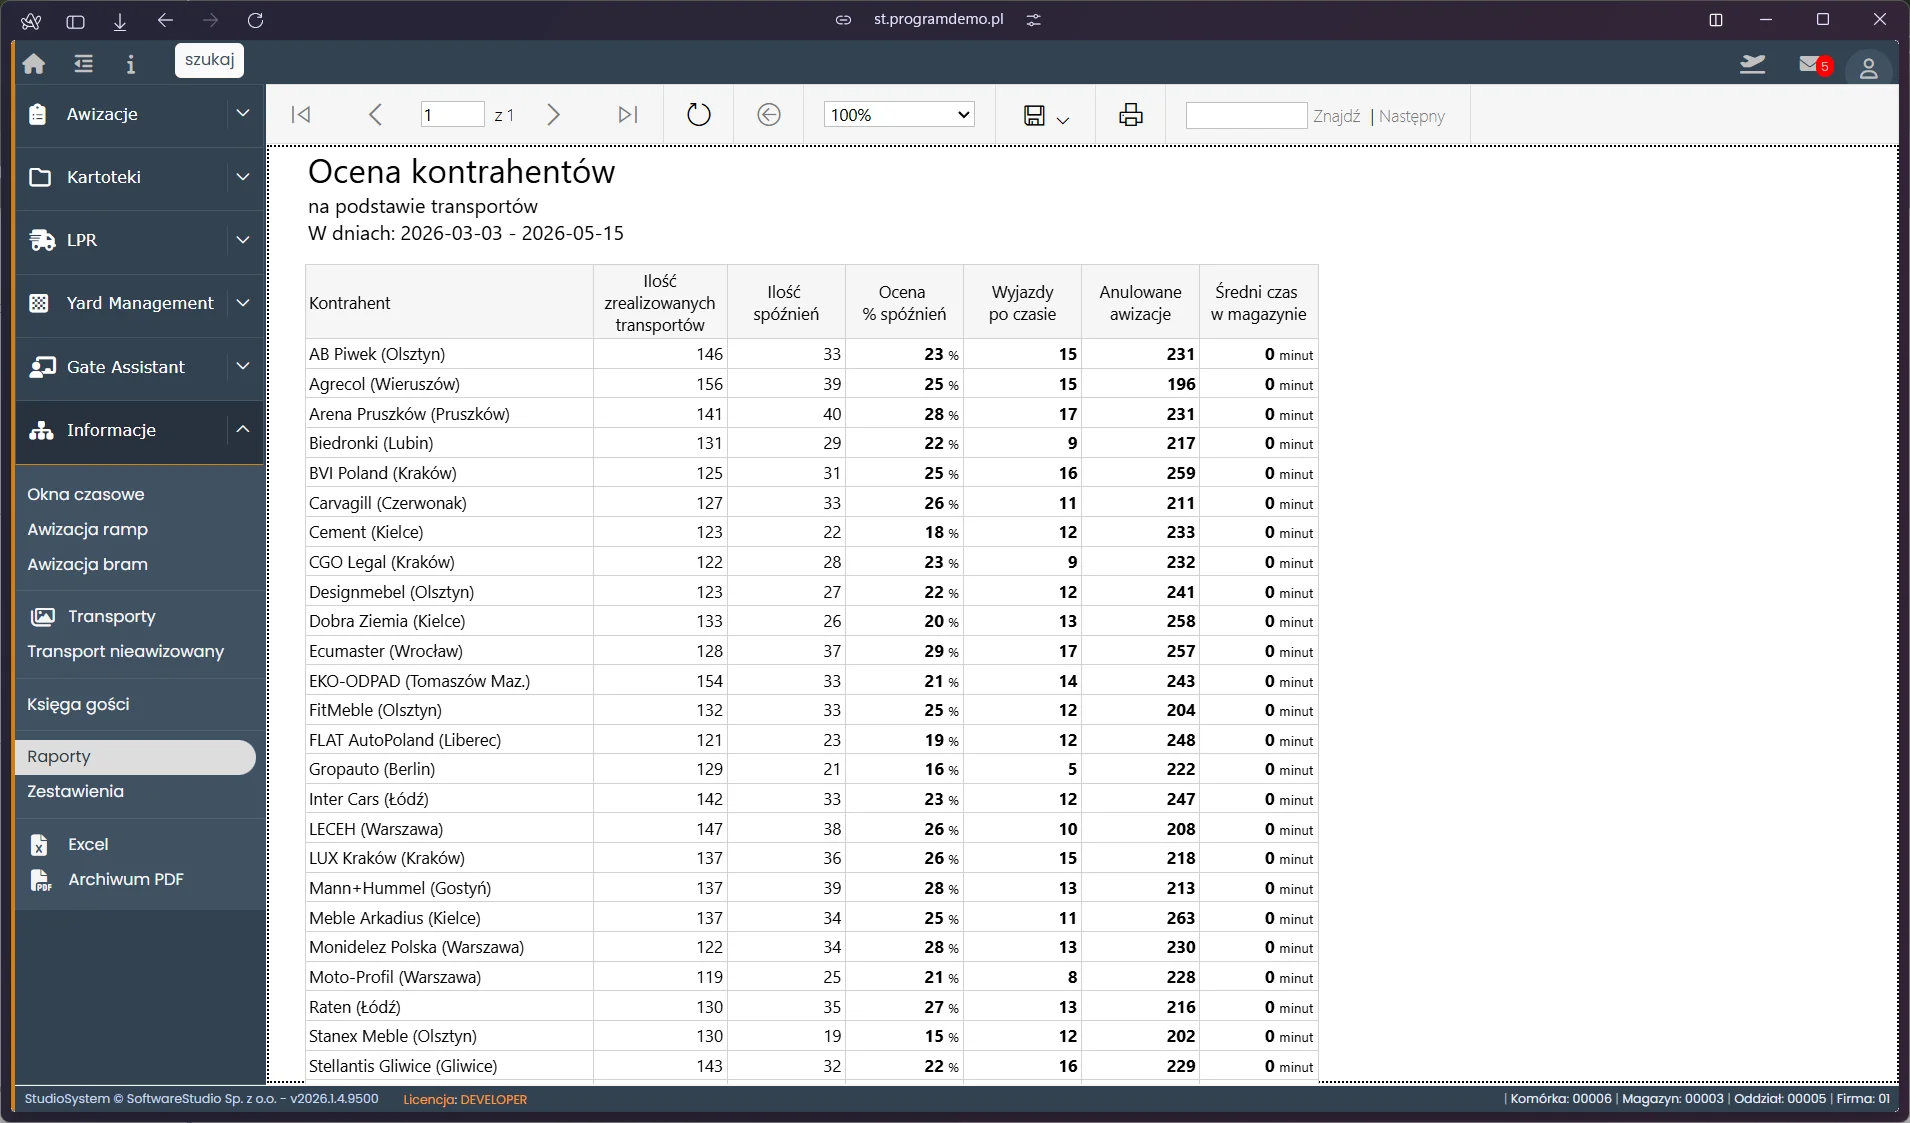Click the Archiwum PDF file icon
Image resolution: width=1910 pixels, height=1123 pixels.
pyautogui.click(x=40, y=880)
